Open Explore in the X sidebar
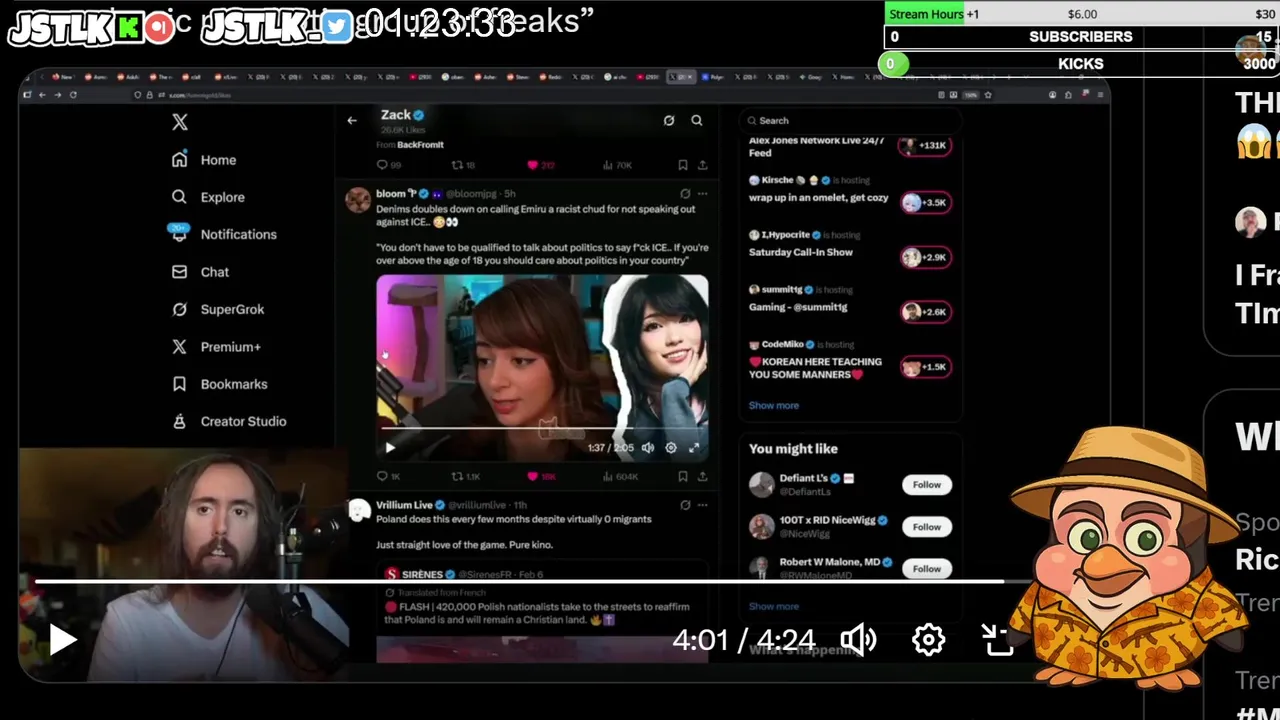The width and height of the screenshot is (1280, 720). (208, 197)
